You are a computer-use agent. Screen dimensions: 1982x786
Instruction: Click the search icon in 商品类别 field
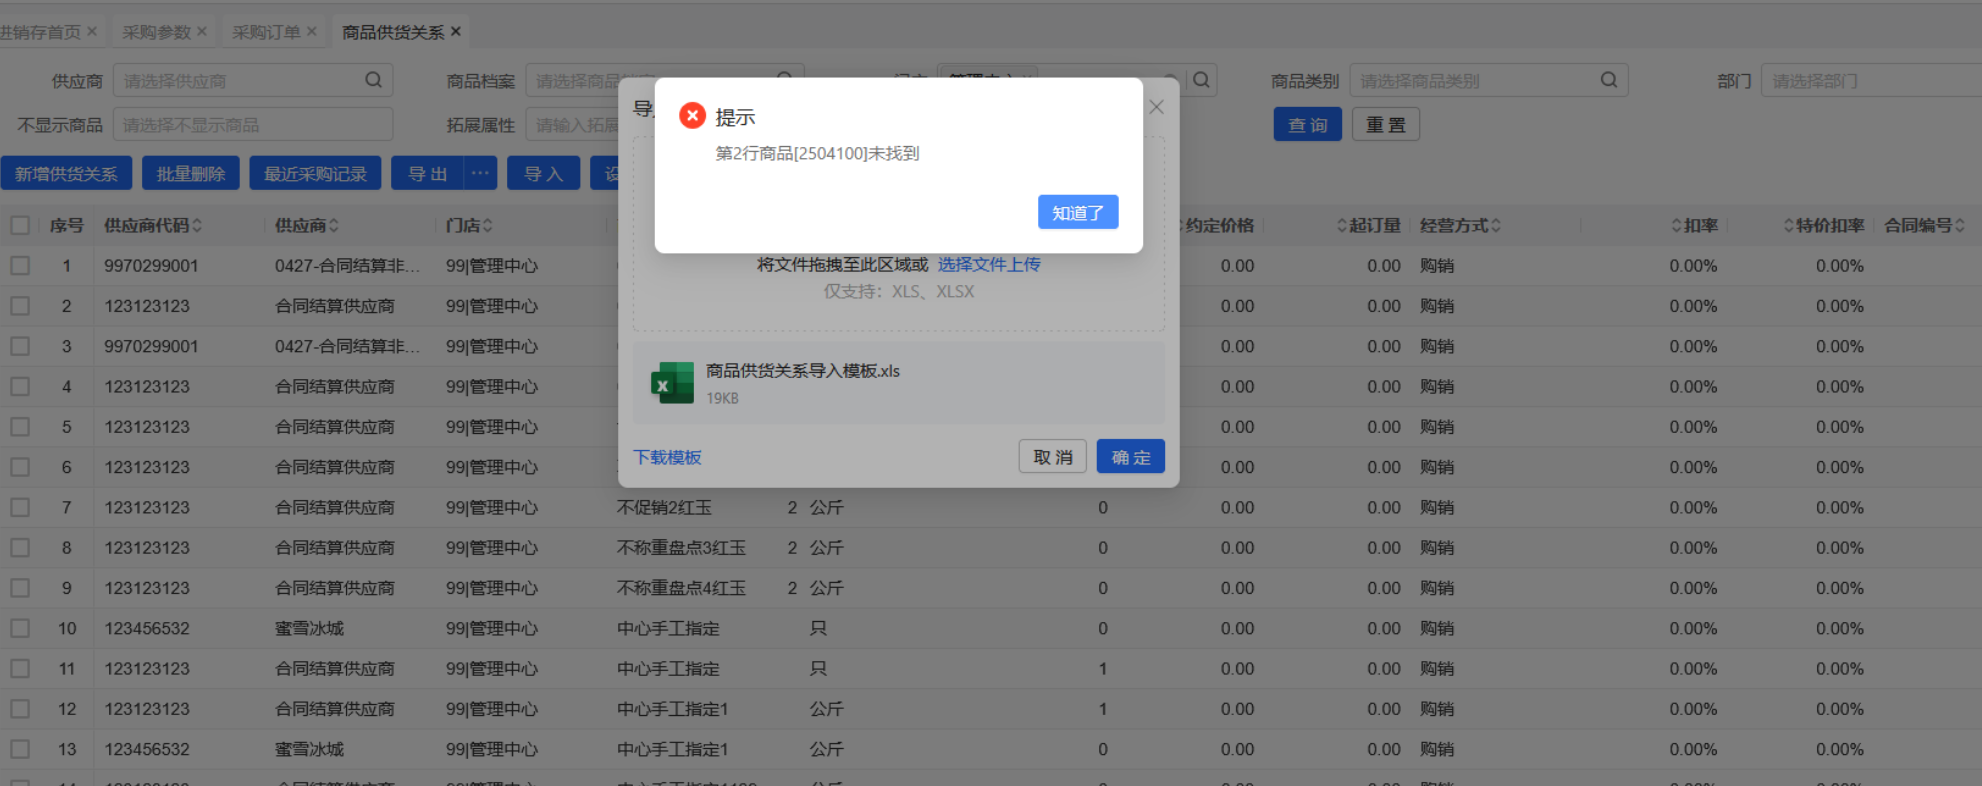pos(1608,80)
